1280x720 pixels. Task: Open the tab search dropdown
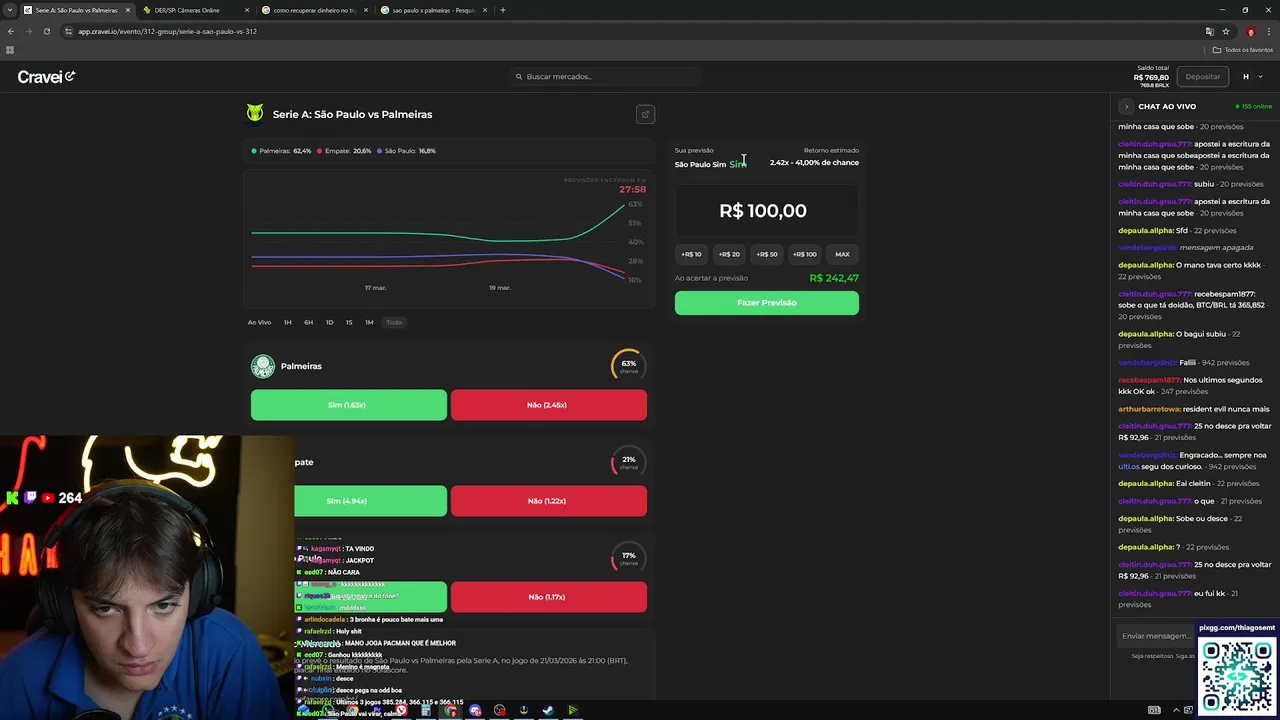(11, 10)
